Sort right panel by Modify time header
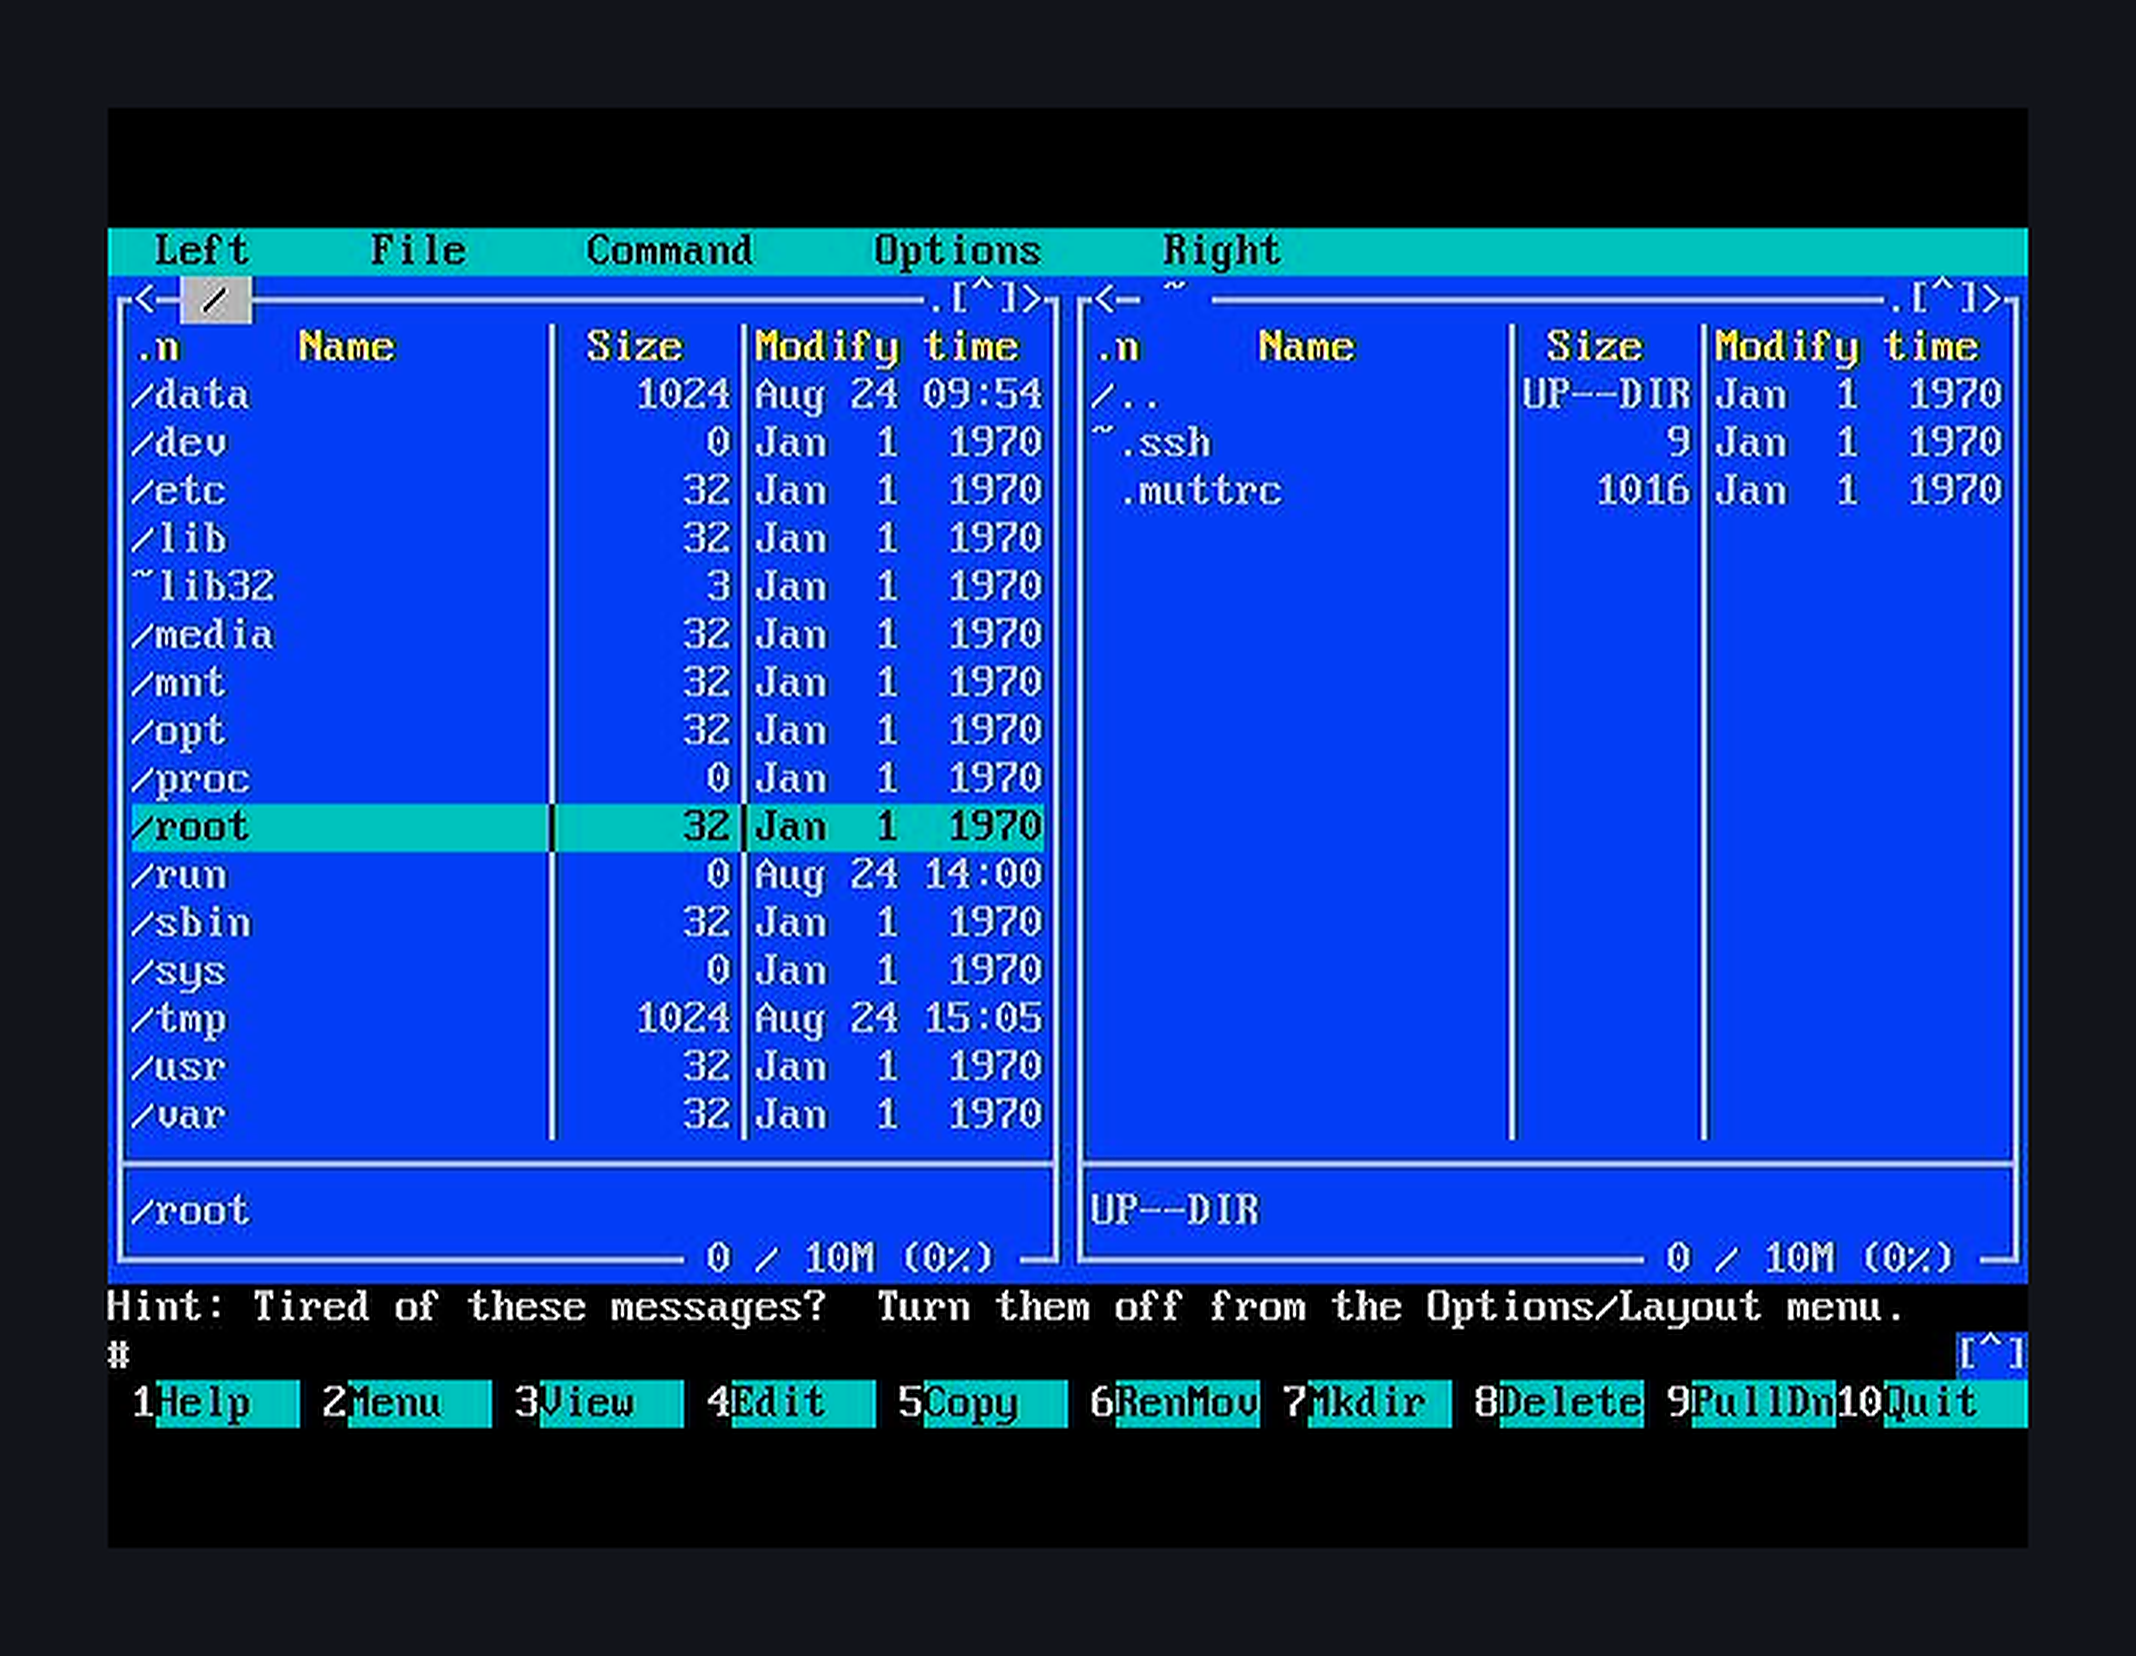 click(1847, 347)
